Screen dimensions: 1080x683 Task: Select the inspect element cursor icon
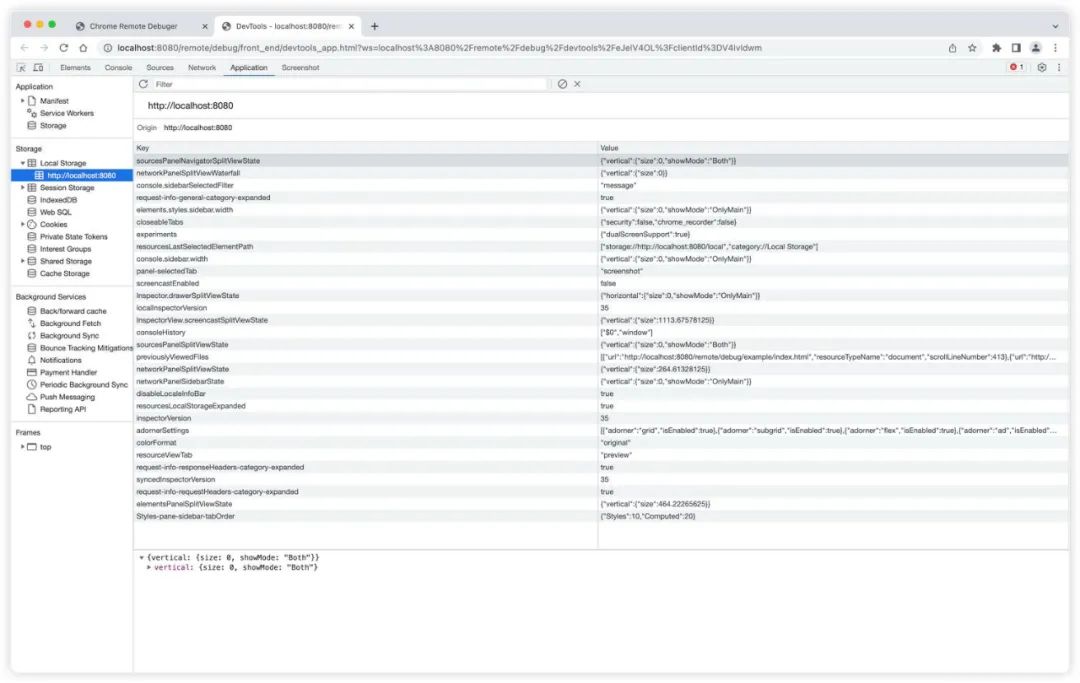[x=21, y=67]
